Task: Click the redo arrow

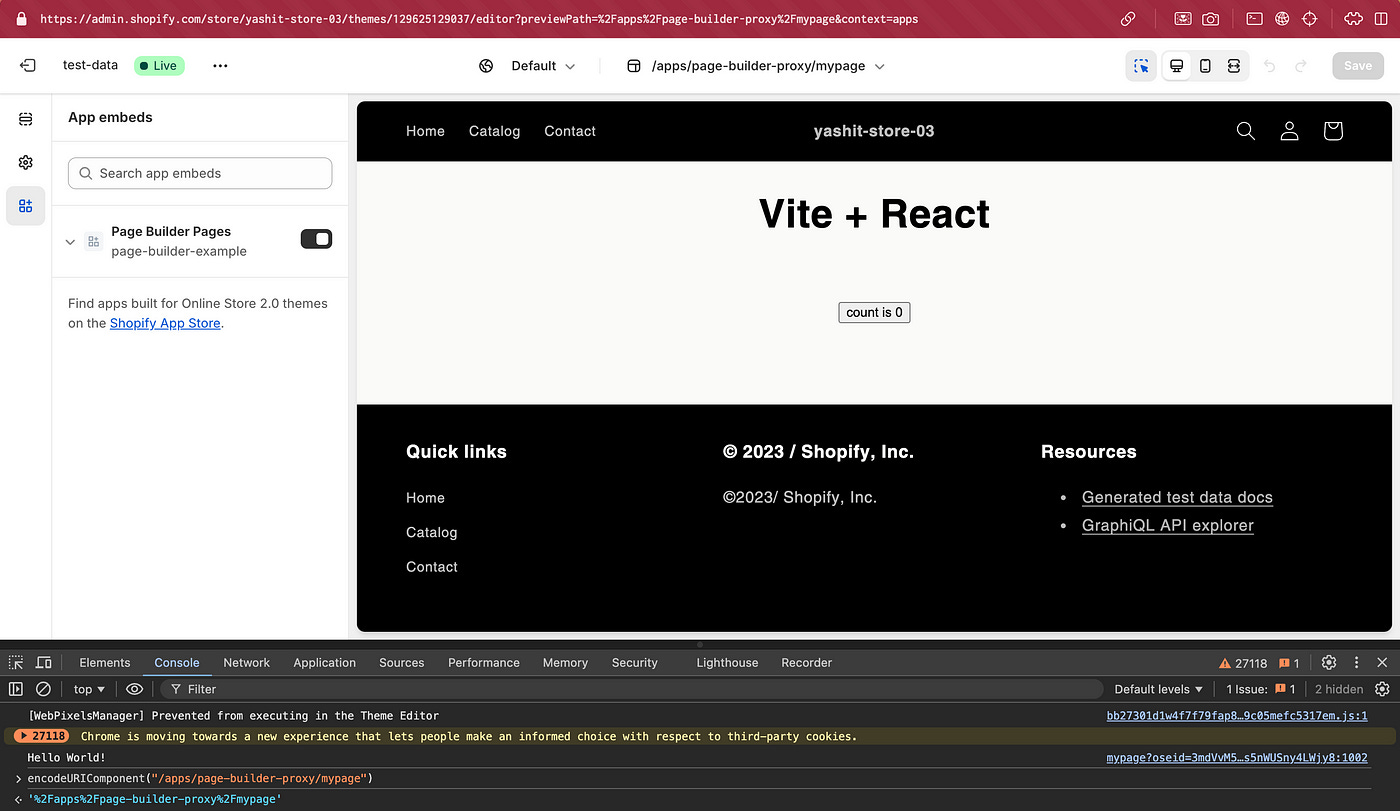Action: pos(1301,66)
